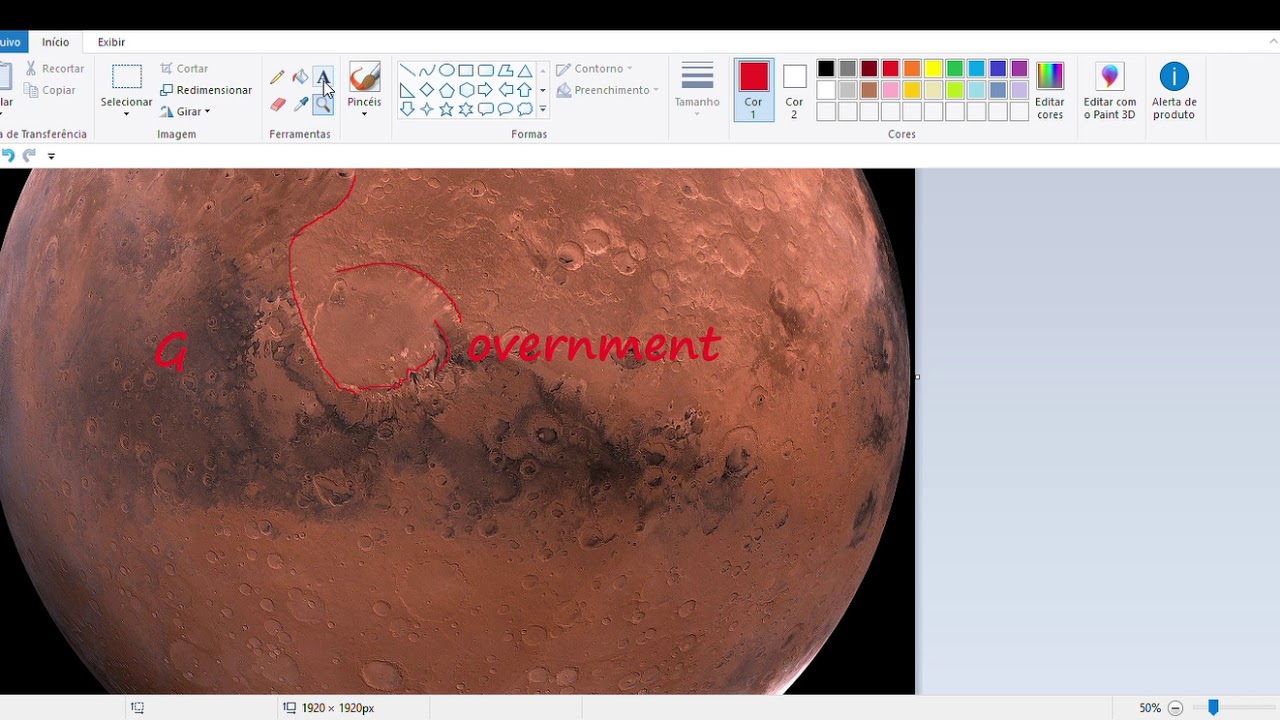Choose the curve shape
The height and width of the screenshot is (720, 1280).
click(x=427, y=70)
